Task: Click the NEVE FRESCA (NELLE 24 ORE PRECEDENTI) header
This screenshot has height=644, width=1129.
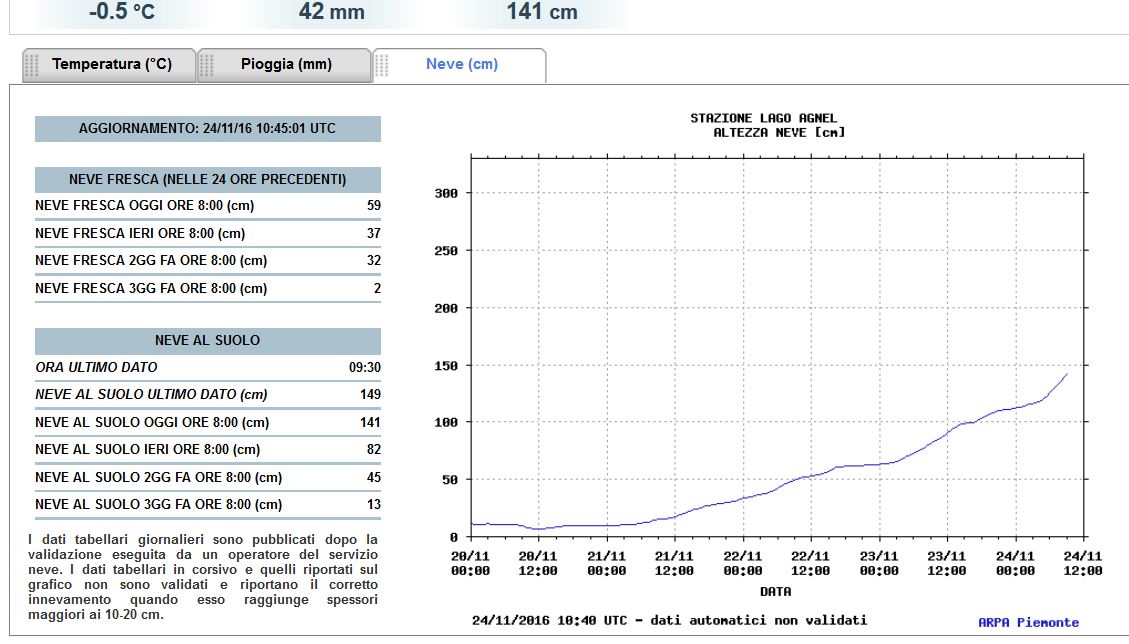Action: pyautogui.click(x=207, y=179)
